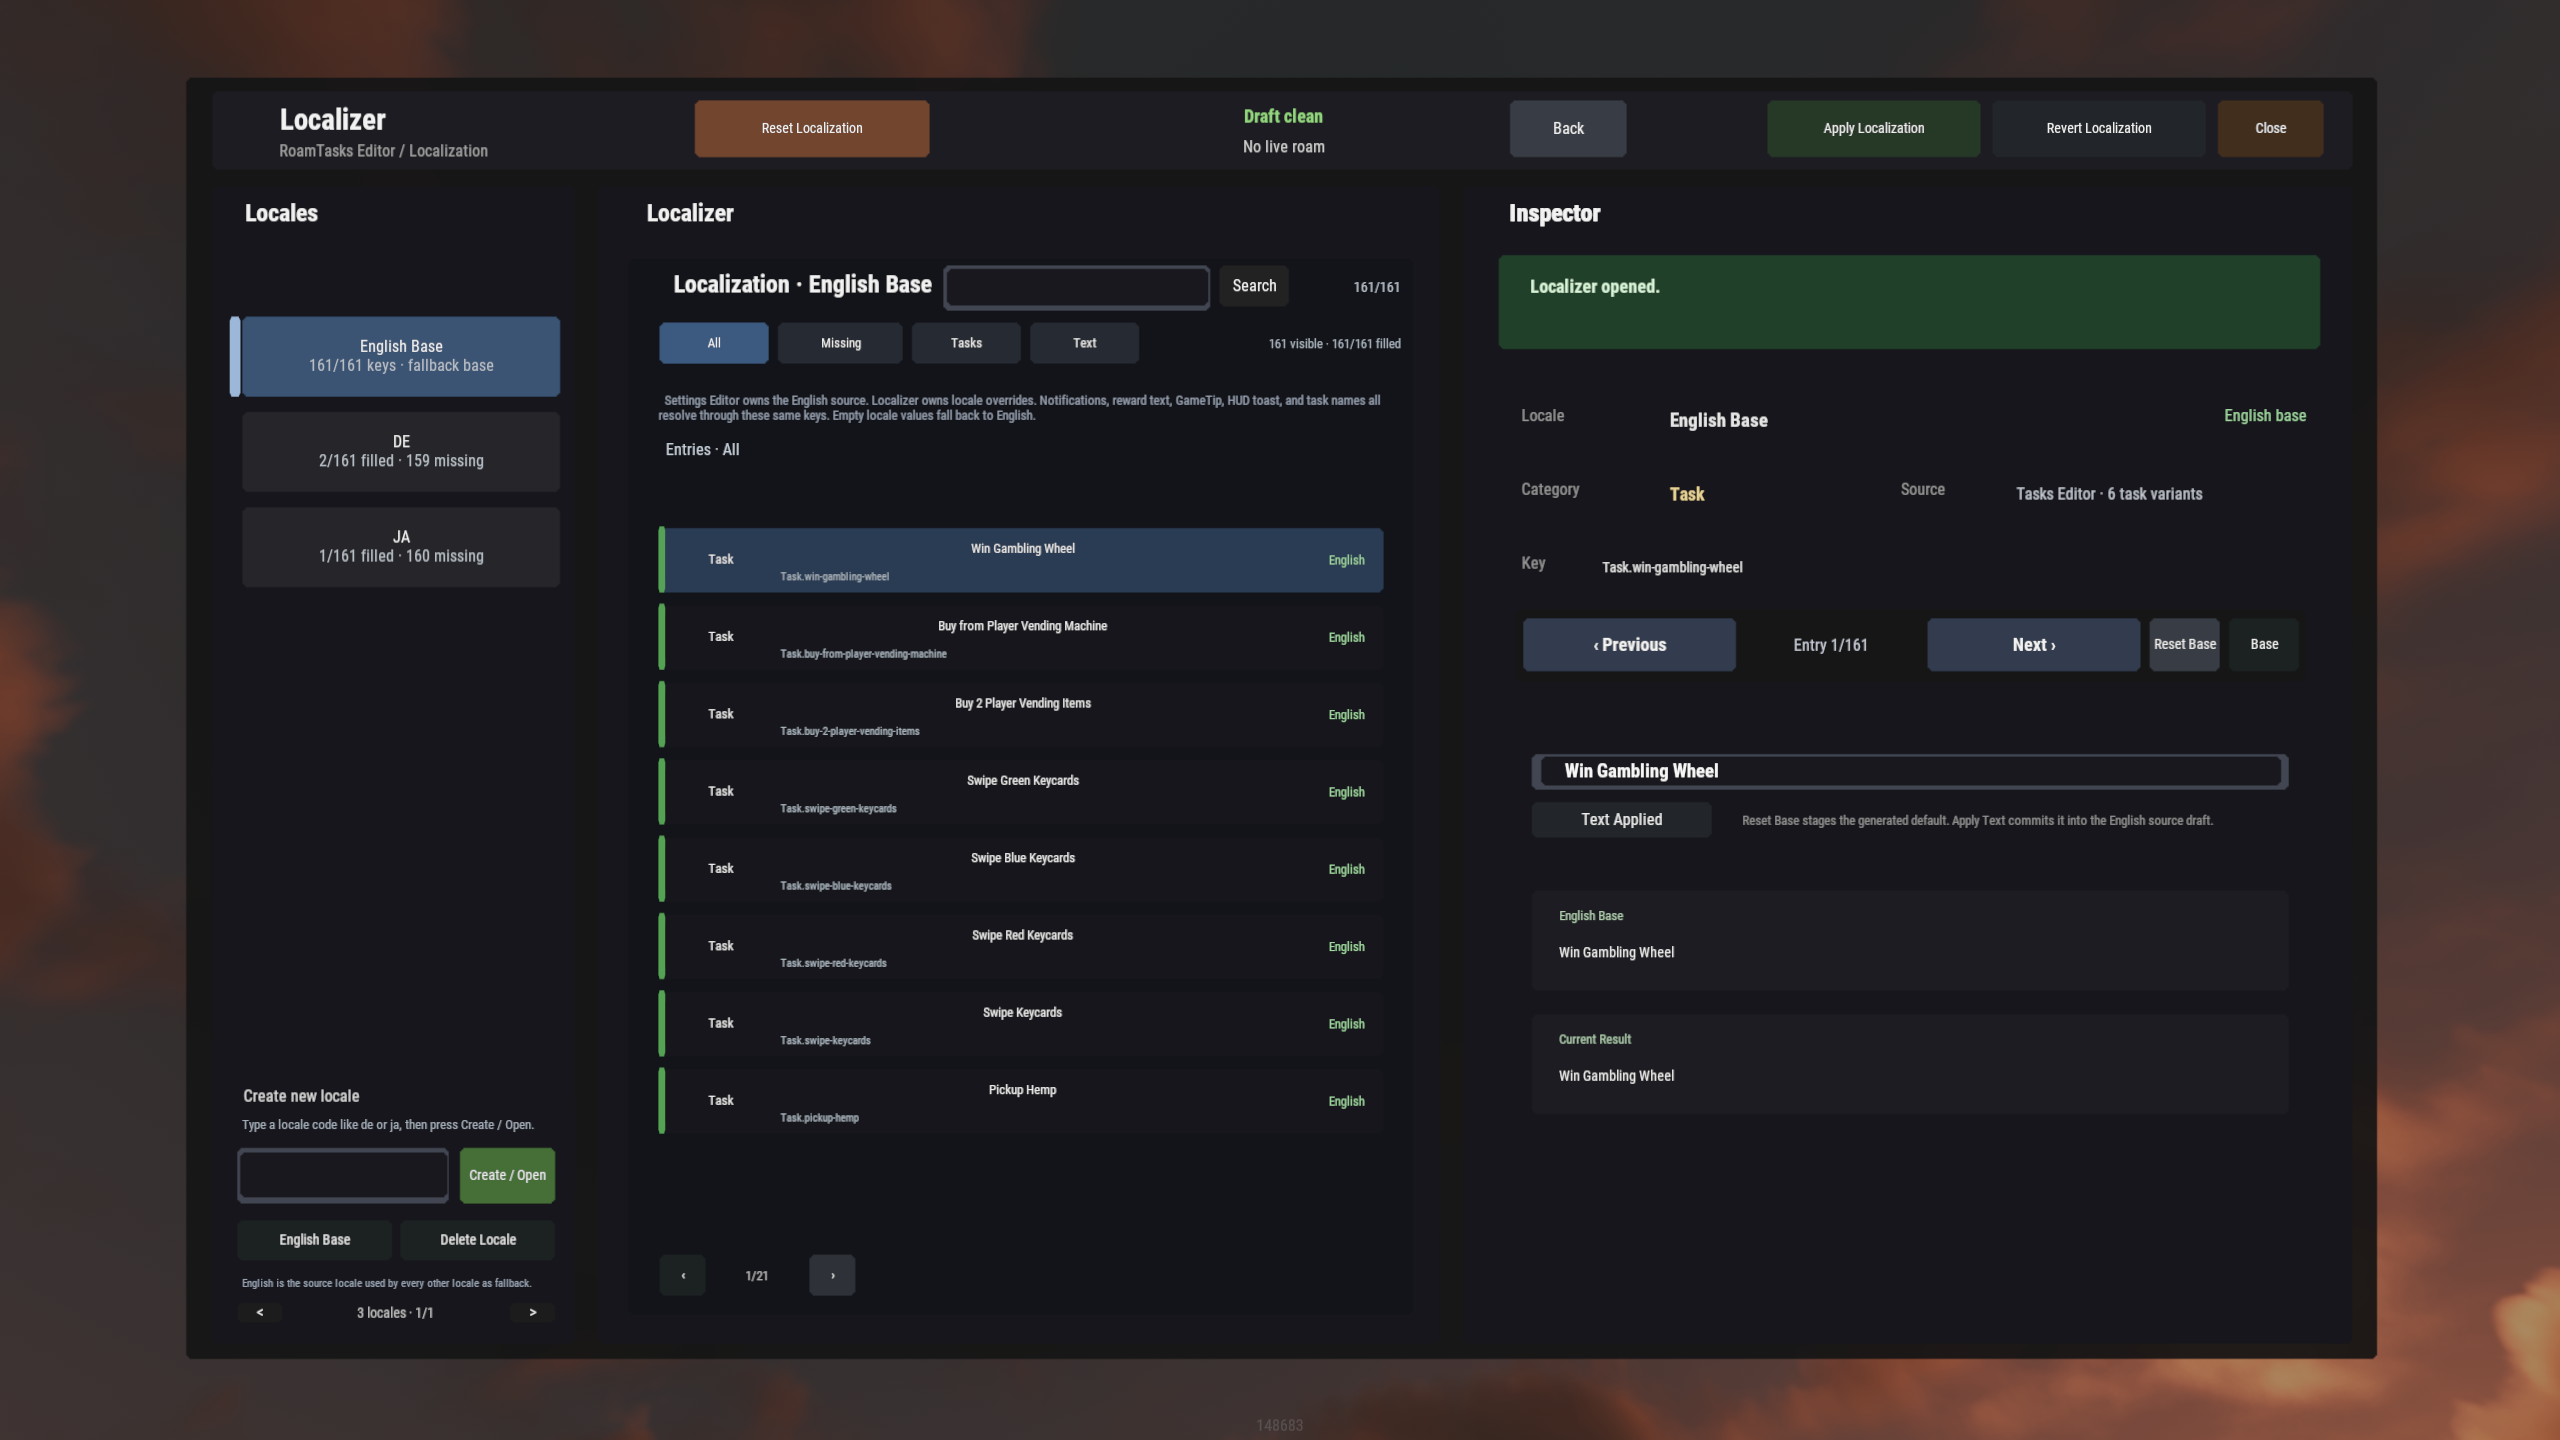Image resolution: width=2560 pixels, height=1440 pixels.
Task: Click Apply Localization
Action: 1872,128
